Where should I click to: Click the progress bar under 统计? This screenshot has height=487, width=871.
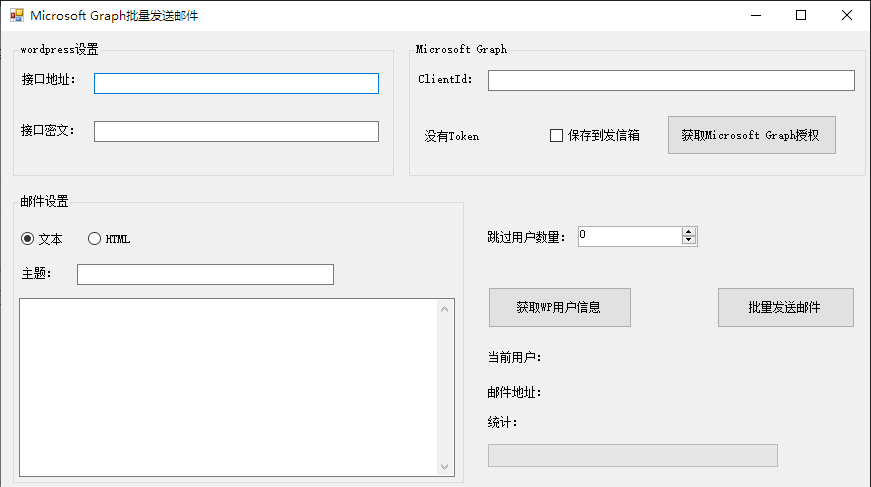coord(633,455)
